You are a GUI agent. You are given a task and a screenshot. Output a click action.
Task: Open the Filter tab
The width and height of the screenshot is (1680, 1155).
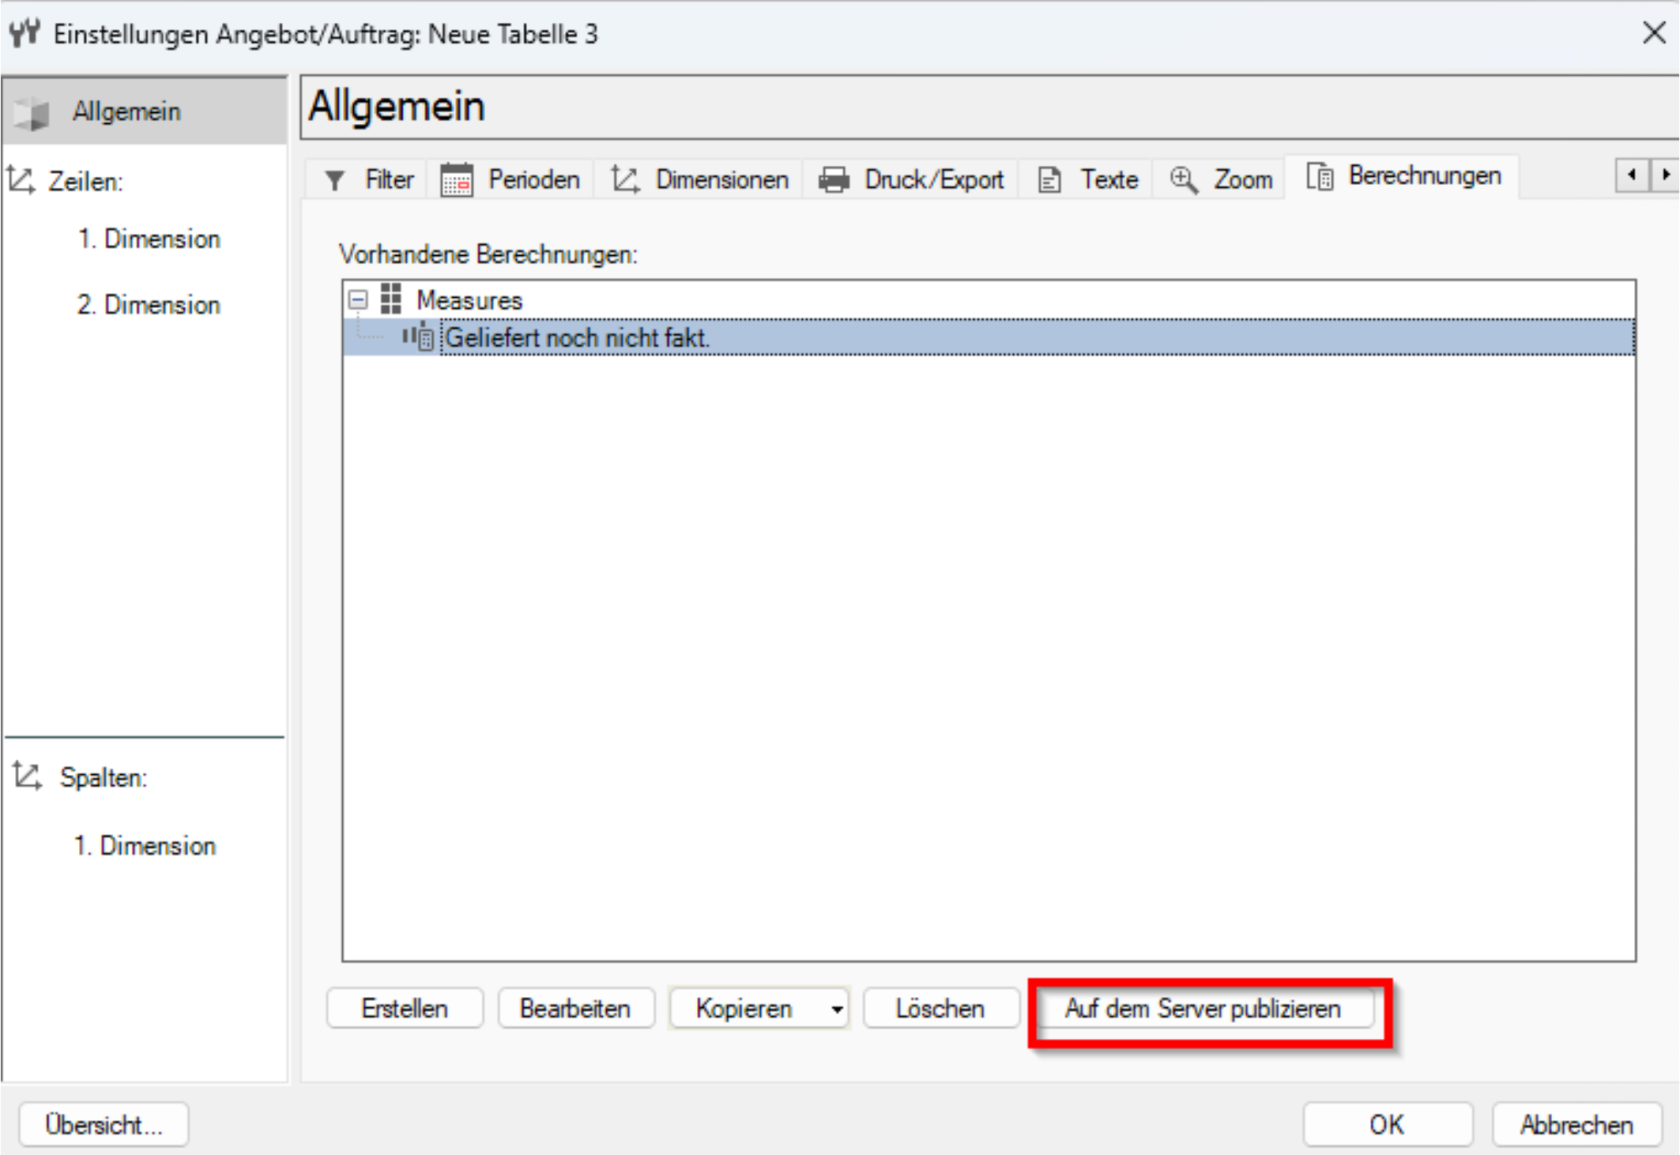368,180
